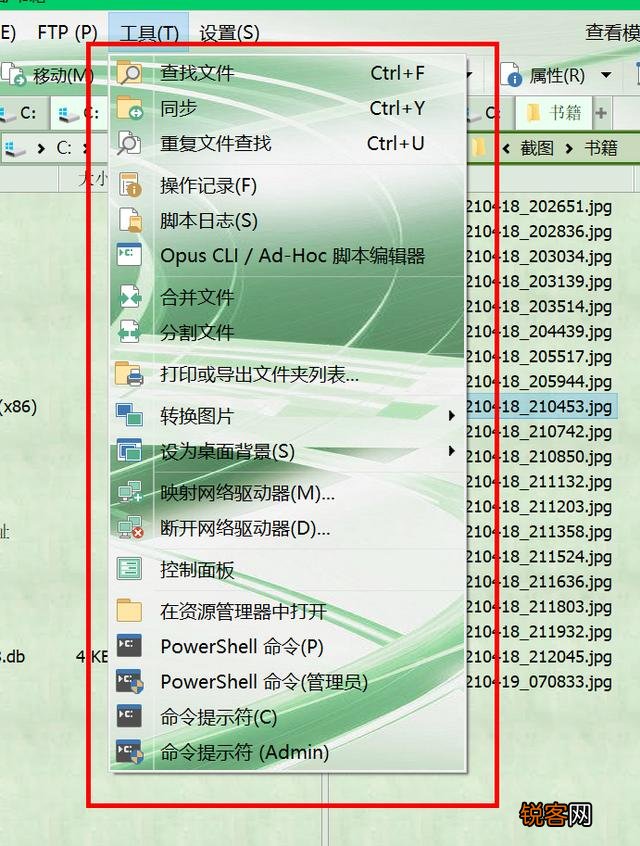The width and height of the screenshot is (640, 846).
Task: Click the 命令提示符(C) console icon
Action: click(x=130, y=716)
